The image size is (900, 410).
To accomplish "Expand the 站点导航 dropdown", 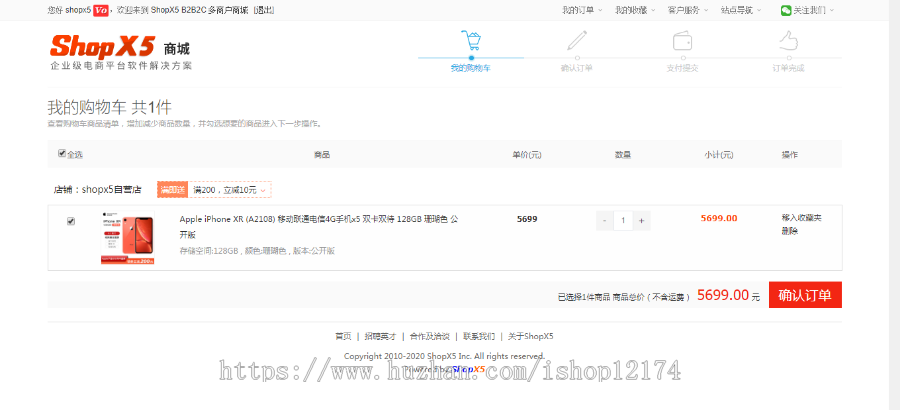I will 741,10.
